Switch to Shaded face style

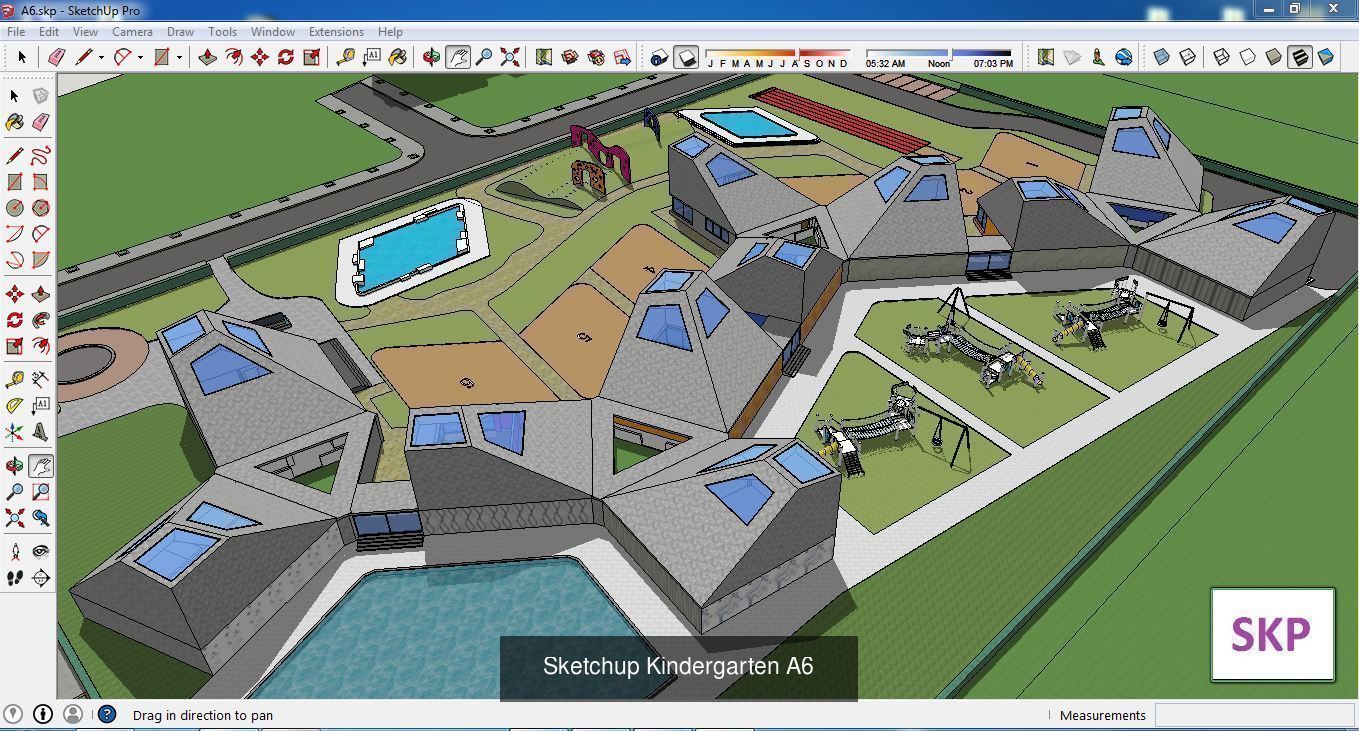coord(1274,57)
